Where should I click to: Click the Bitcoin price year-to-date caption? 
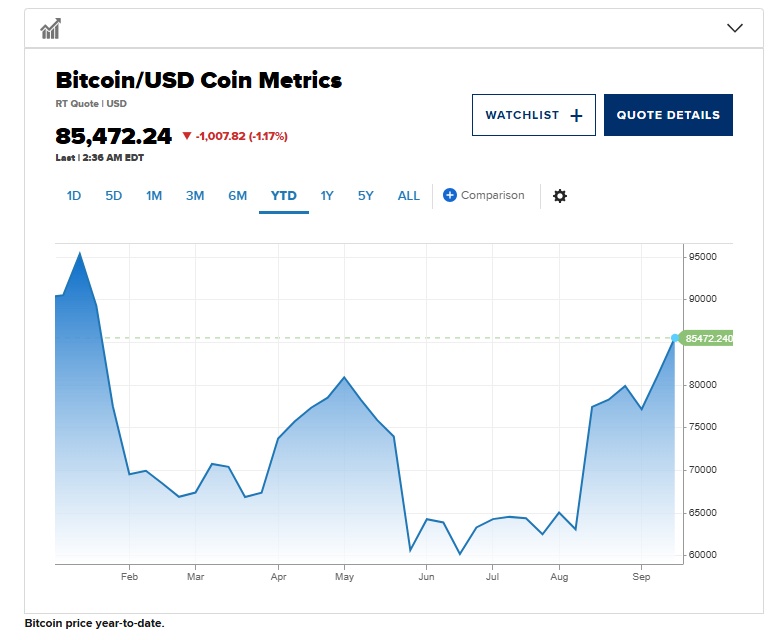click(94, 623)
